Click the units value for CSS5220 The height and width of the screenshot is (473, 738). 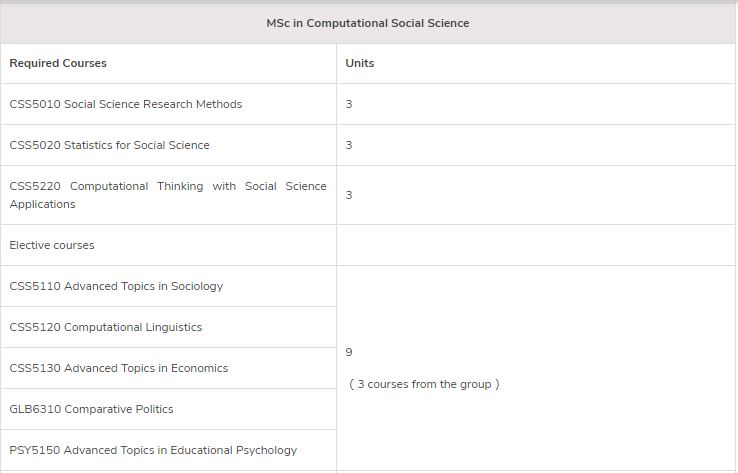point(349,195)
